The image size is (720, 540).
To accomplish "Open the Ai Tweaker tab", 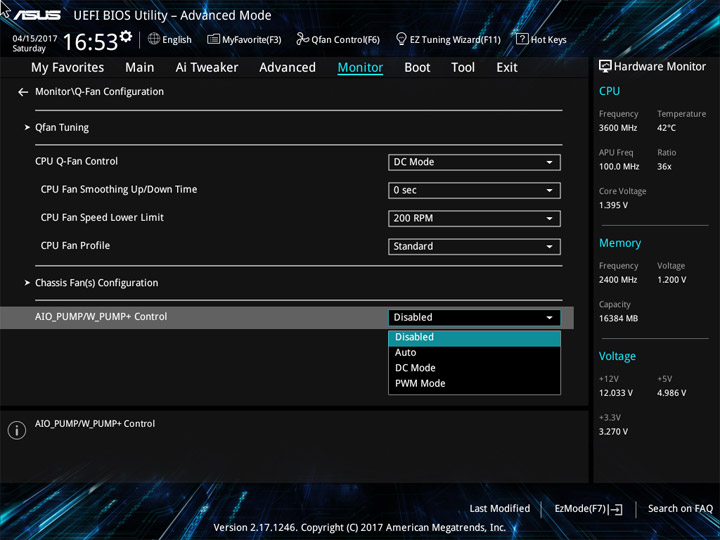I will pos(207,68).
